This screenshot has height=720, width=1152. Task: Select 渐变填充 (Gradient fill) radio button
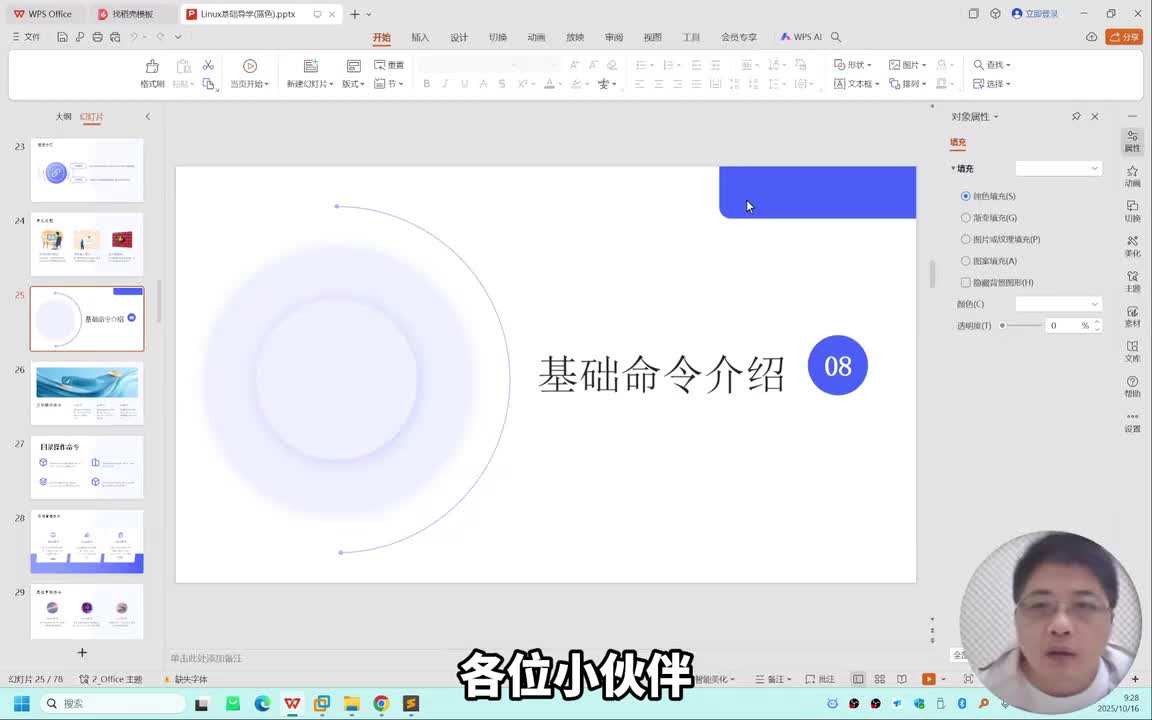tap(965, 217)
